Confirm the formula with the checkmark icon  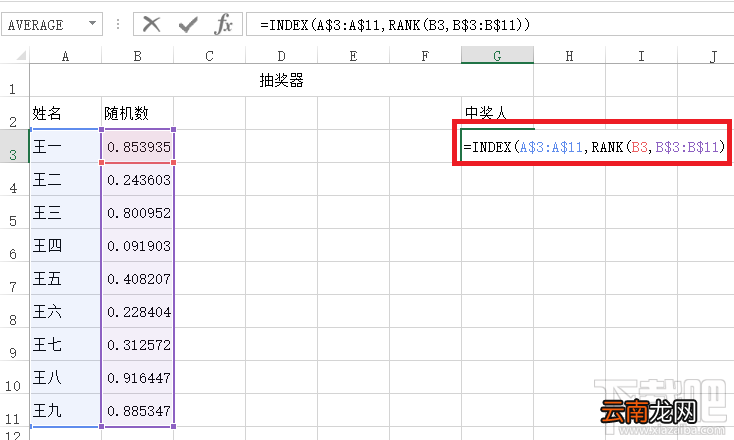coord(188,24)
